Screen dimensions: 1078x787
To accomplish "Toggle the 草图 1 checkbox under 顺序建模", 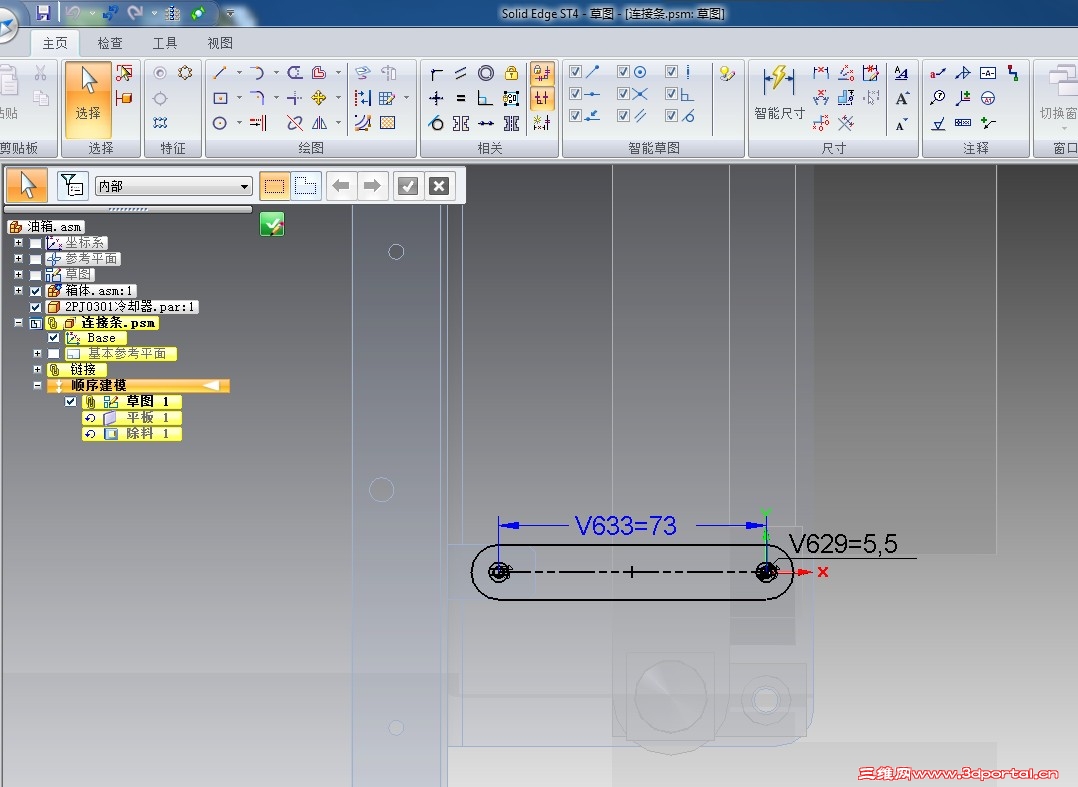I will (70, 401).
